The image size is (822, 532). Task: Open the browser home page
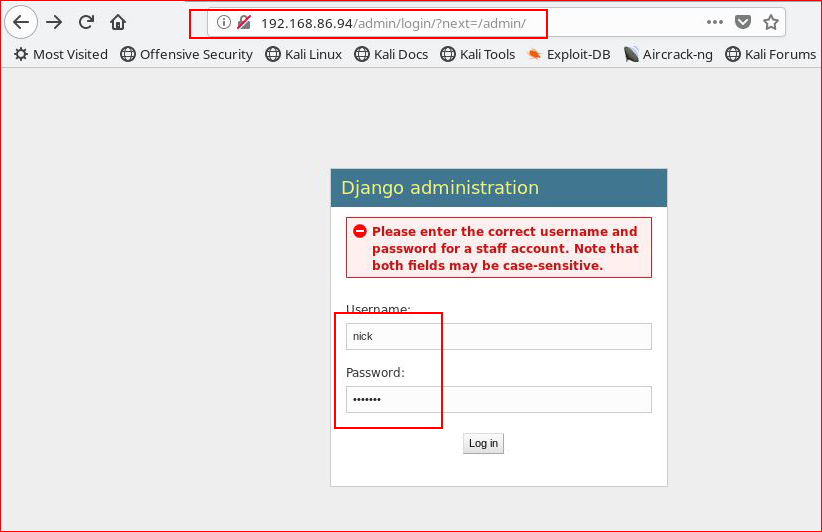click(x=118, y=23)
